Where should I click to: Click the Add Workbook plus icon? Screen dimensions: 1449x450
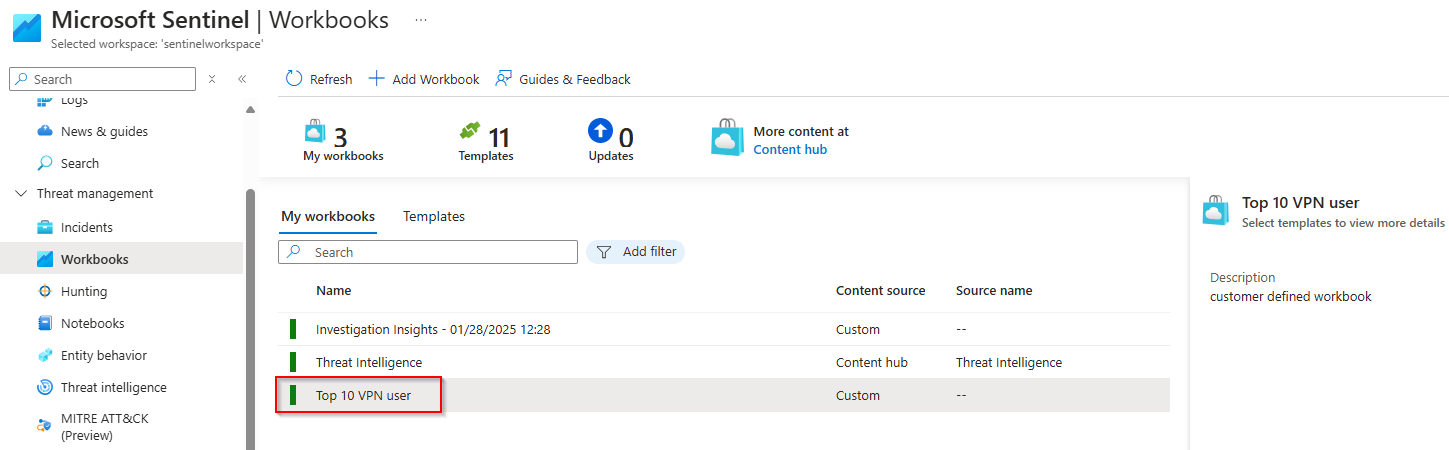point(376,79)
